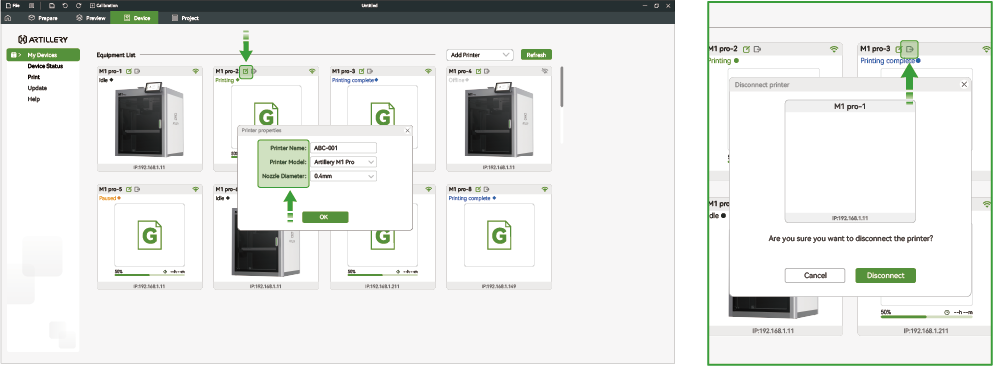
Task: Click the 'Offline' status of M1 pro-4
Action: tap(457, 80)
